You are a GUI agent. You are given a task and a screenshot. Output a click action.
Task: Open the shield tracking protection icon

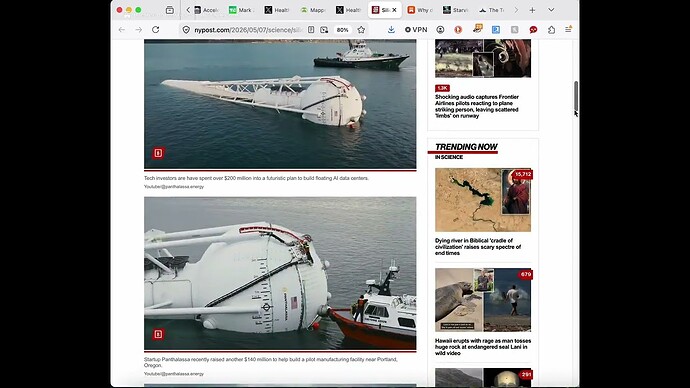tap(186, 29)
